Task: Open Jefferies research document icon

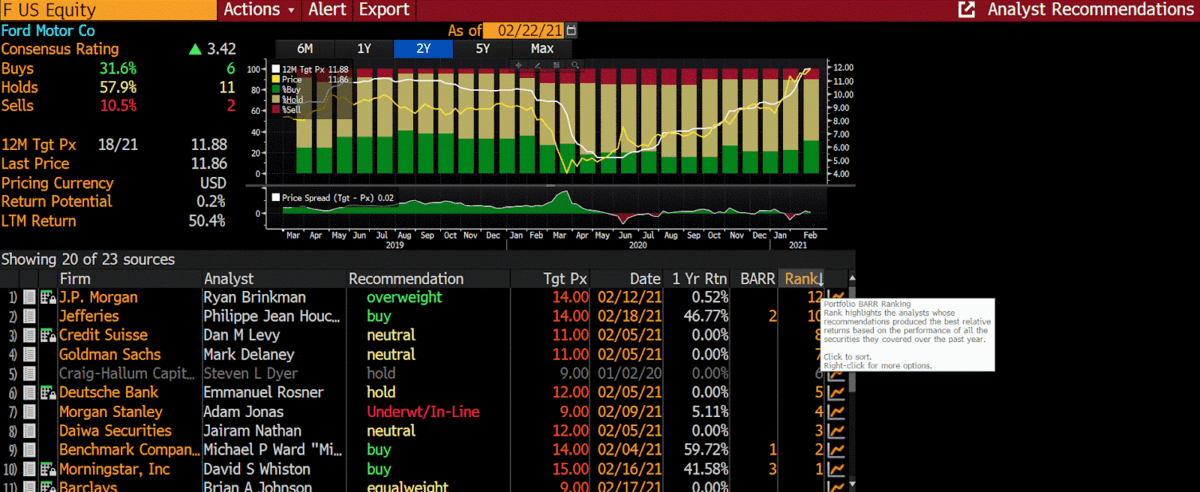Action: pyautogui.click(x=29, y=317)
